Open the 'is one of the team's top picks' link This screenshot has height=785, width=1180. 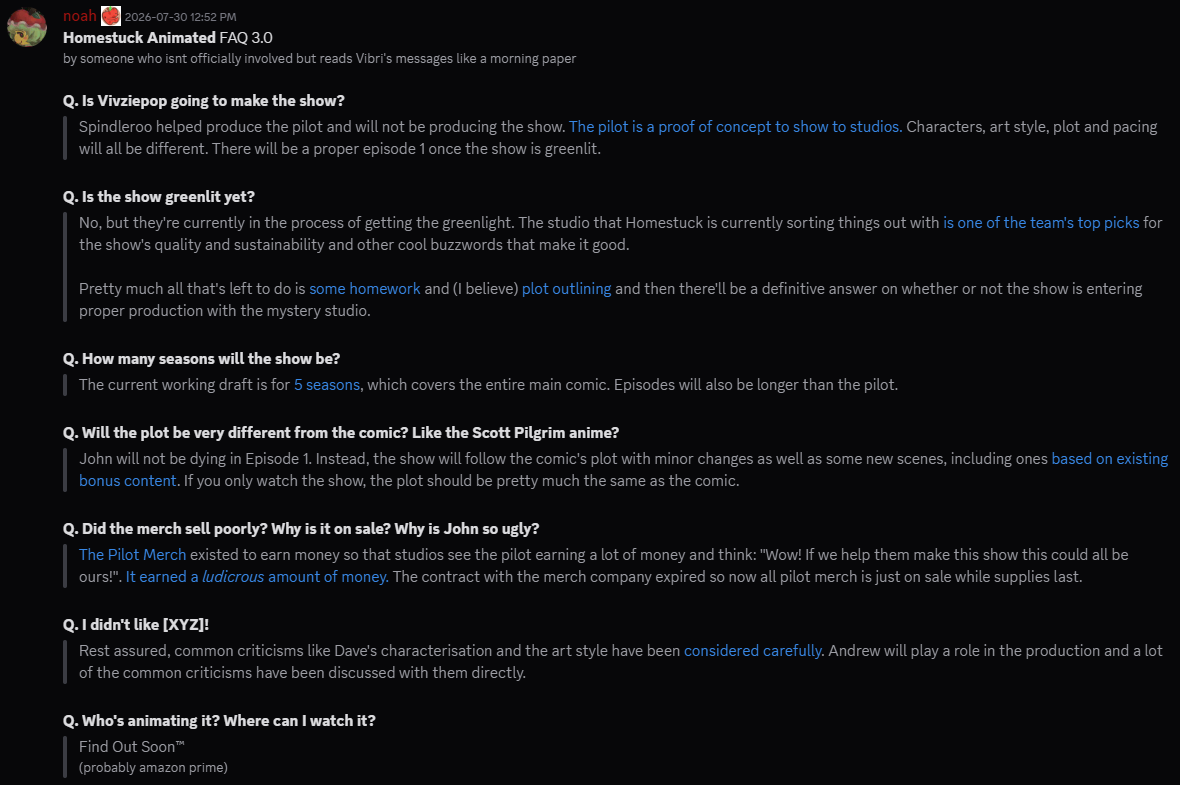tap(1041, 223)
